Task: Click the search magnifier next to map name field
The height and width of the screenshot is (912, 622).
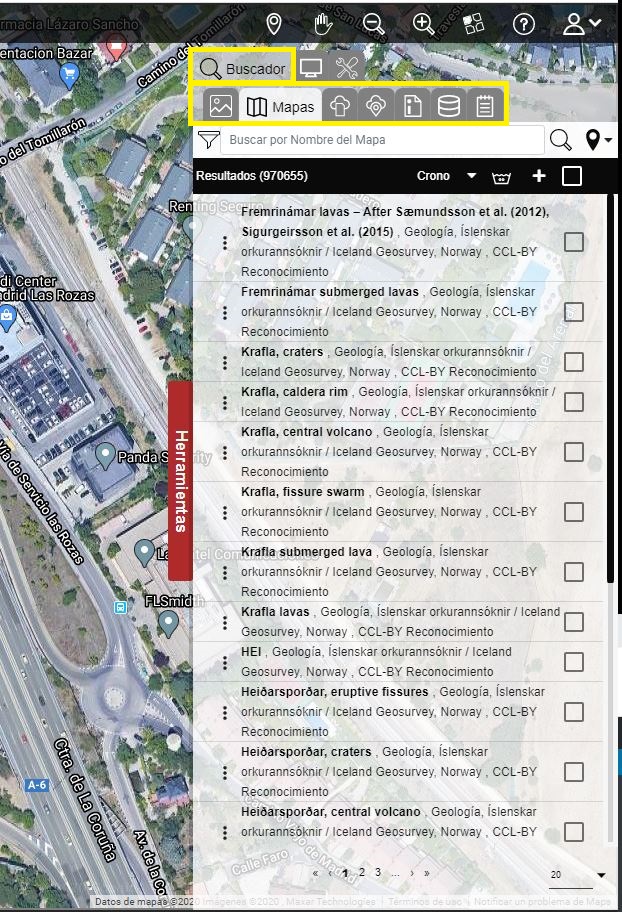Action: [560, 140]
